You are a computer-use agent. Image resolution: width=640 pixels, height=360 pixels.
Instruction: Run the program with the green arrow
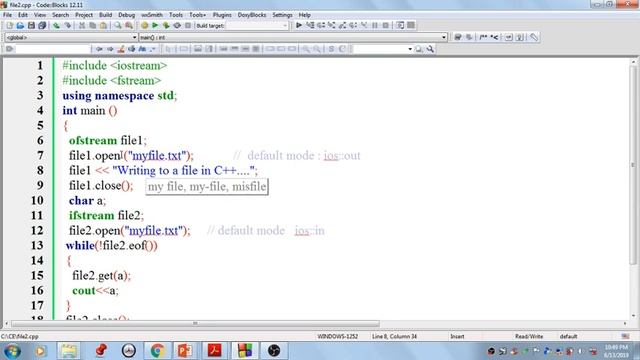[x=155, y=25]
